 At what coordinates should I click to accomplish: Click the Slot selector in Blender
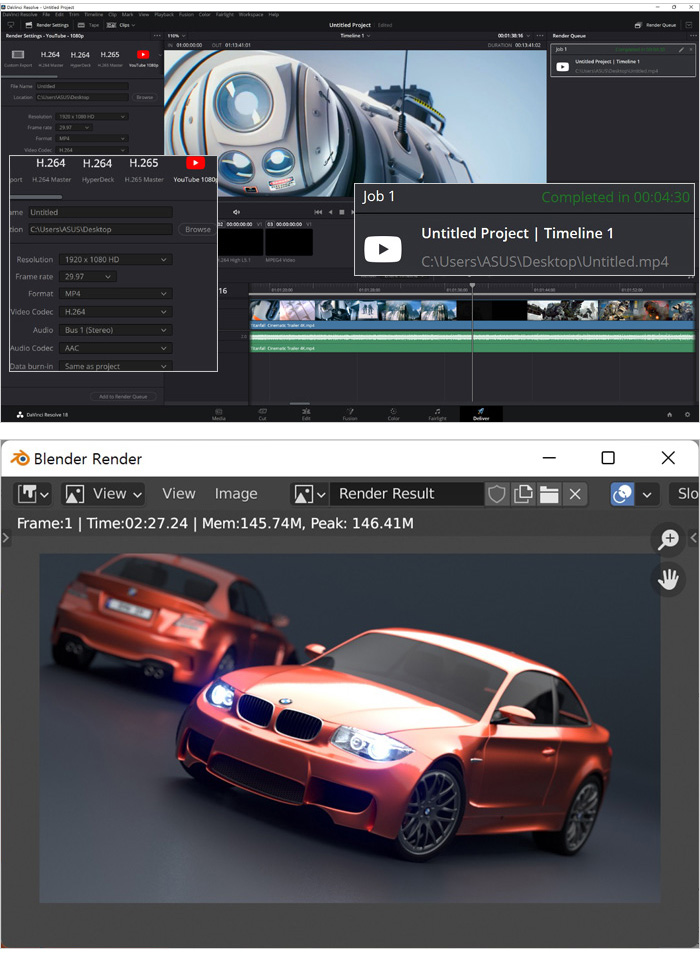[685, 494]
